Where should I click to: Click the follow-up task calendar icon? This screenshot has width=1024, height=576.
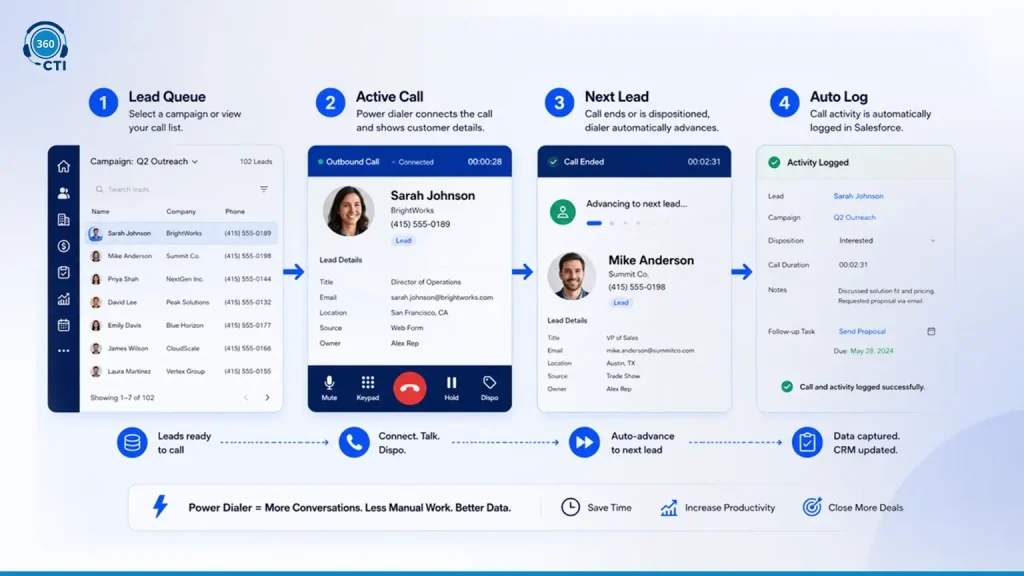[931, 331]
